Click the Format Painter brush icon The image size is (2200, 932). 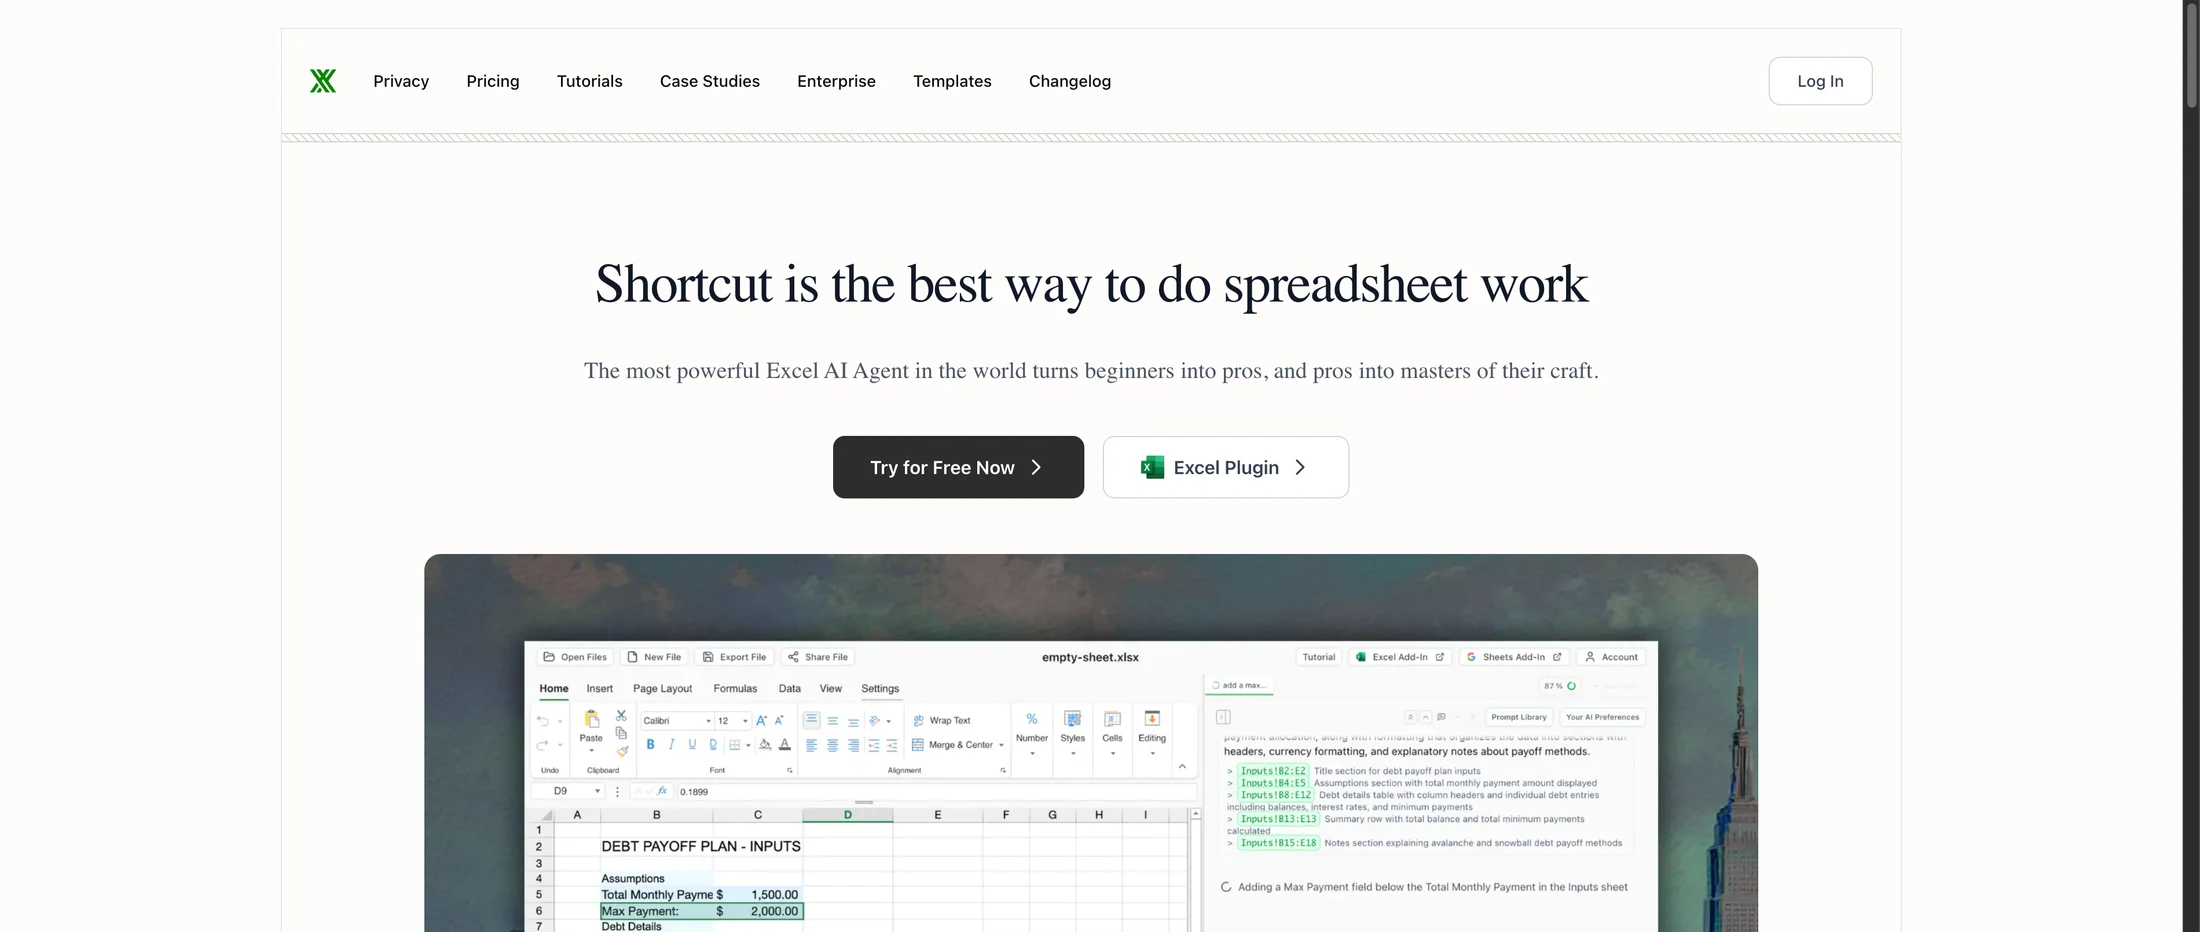[622, 751]
